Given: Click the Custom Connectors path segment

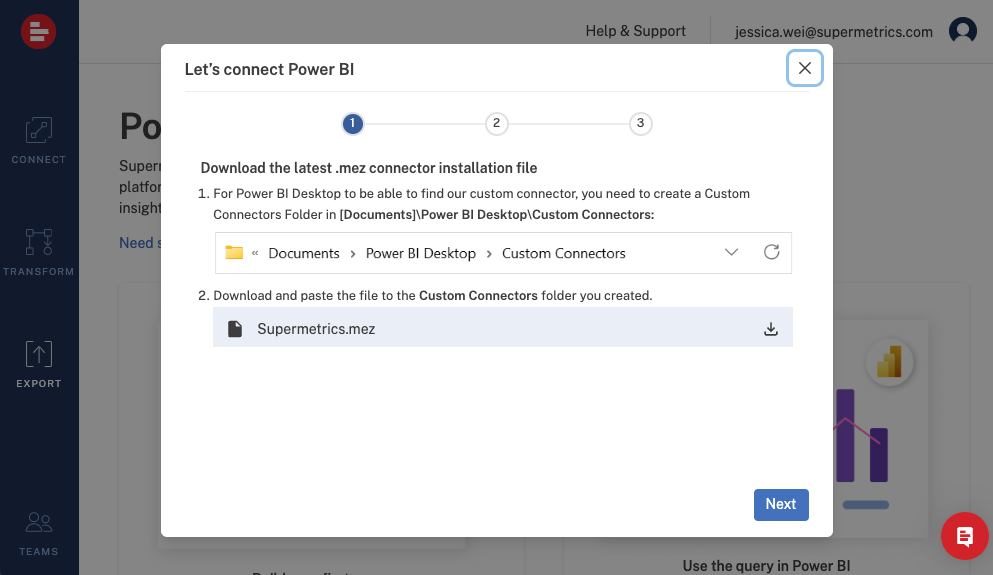Looking at the screenshot, I should click(564, 253).
